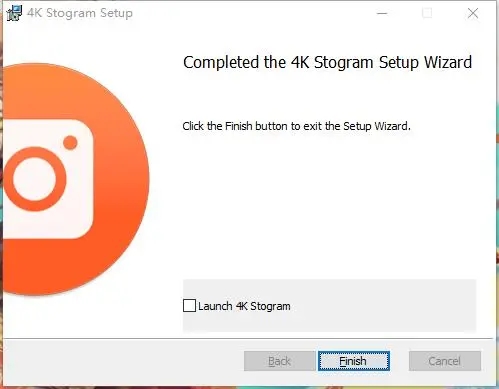This screenshot has height=389, width=499.
Task: Click the gray panel beside the launch checkbox
Action: (383, 306)
